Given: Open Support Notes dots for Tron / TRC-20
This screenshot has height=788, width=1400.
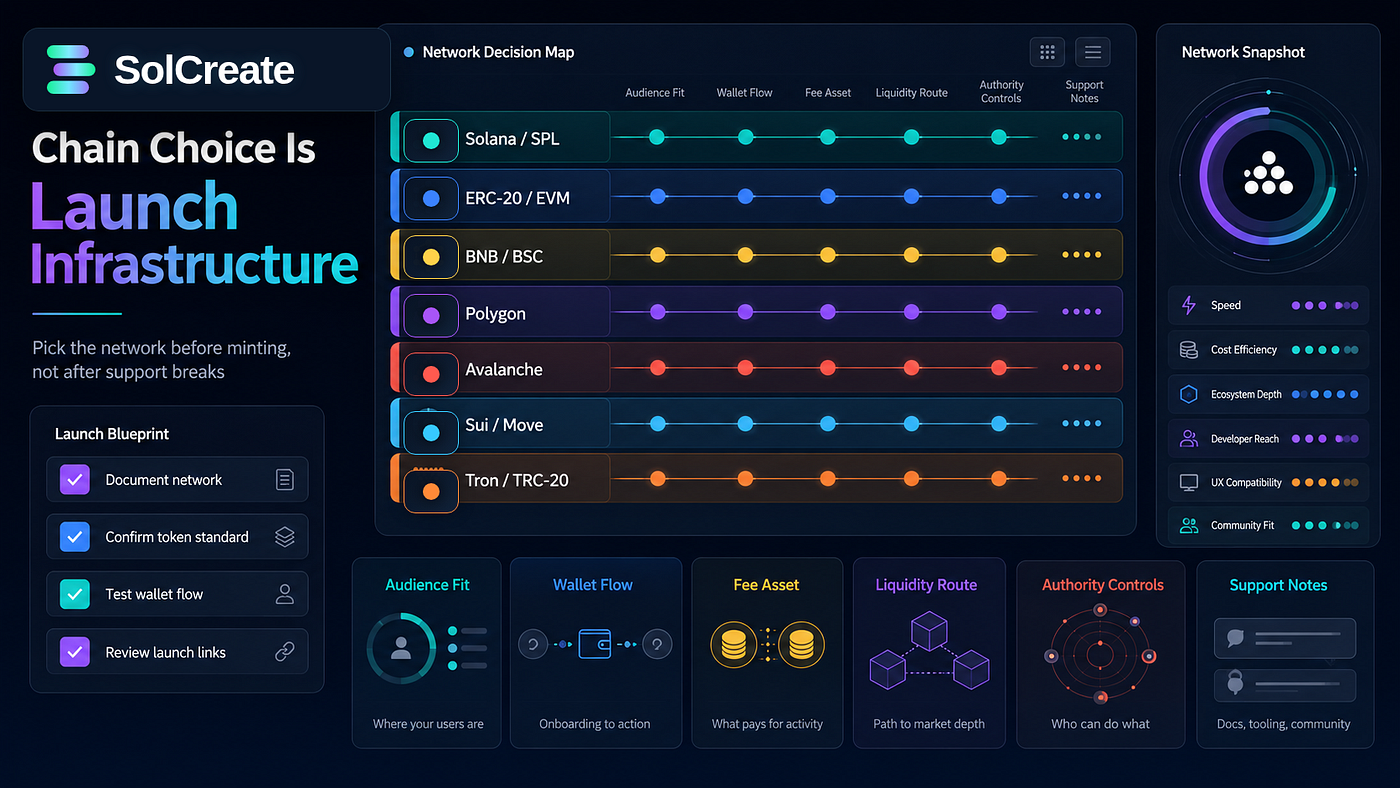Looking at the screenshot, I should point(1082,478).
